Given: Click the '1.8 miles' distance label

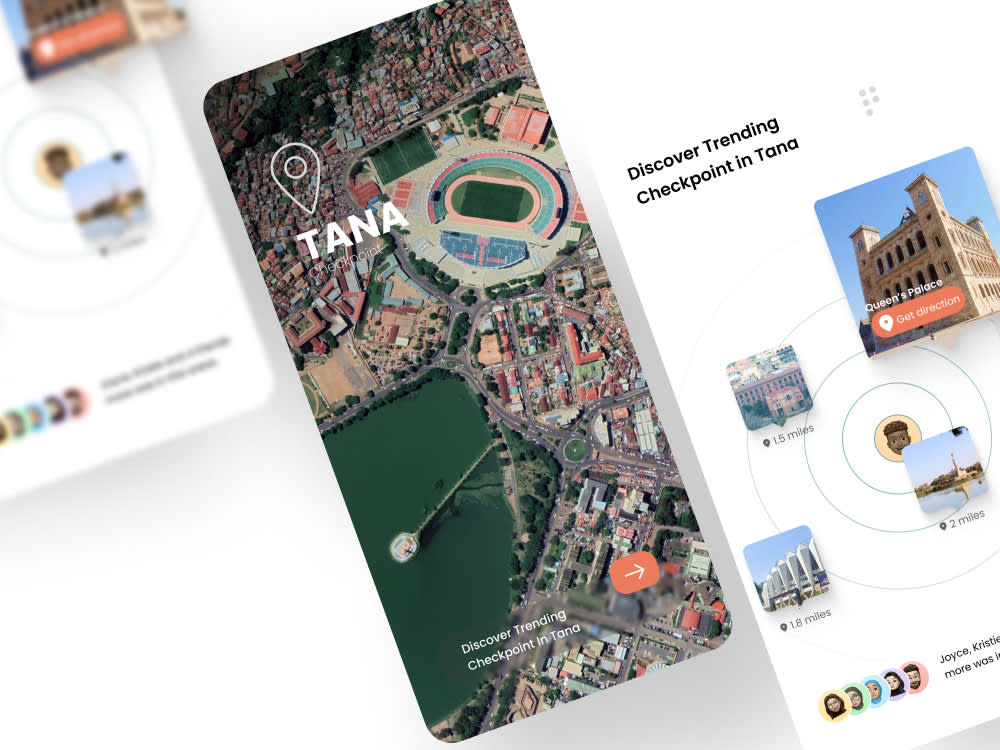Looking at the screenshot, I should 806,619.
